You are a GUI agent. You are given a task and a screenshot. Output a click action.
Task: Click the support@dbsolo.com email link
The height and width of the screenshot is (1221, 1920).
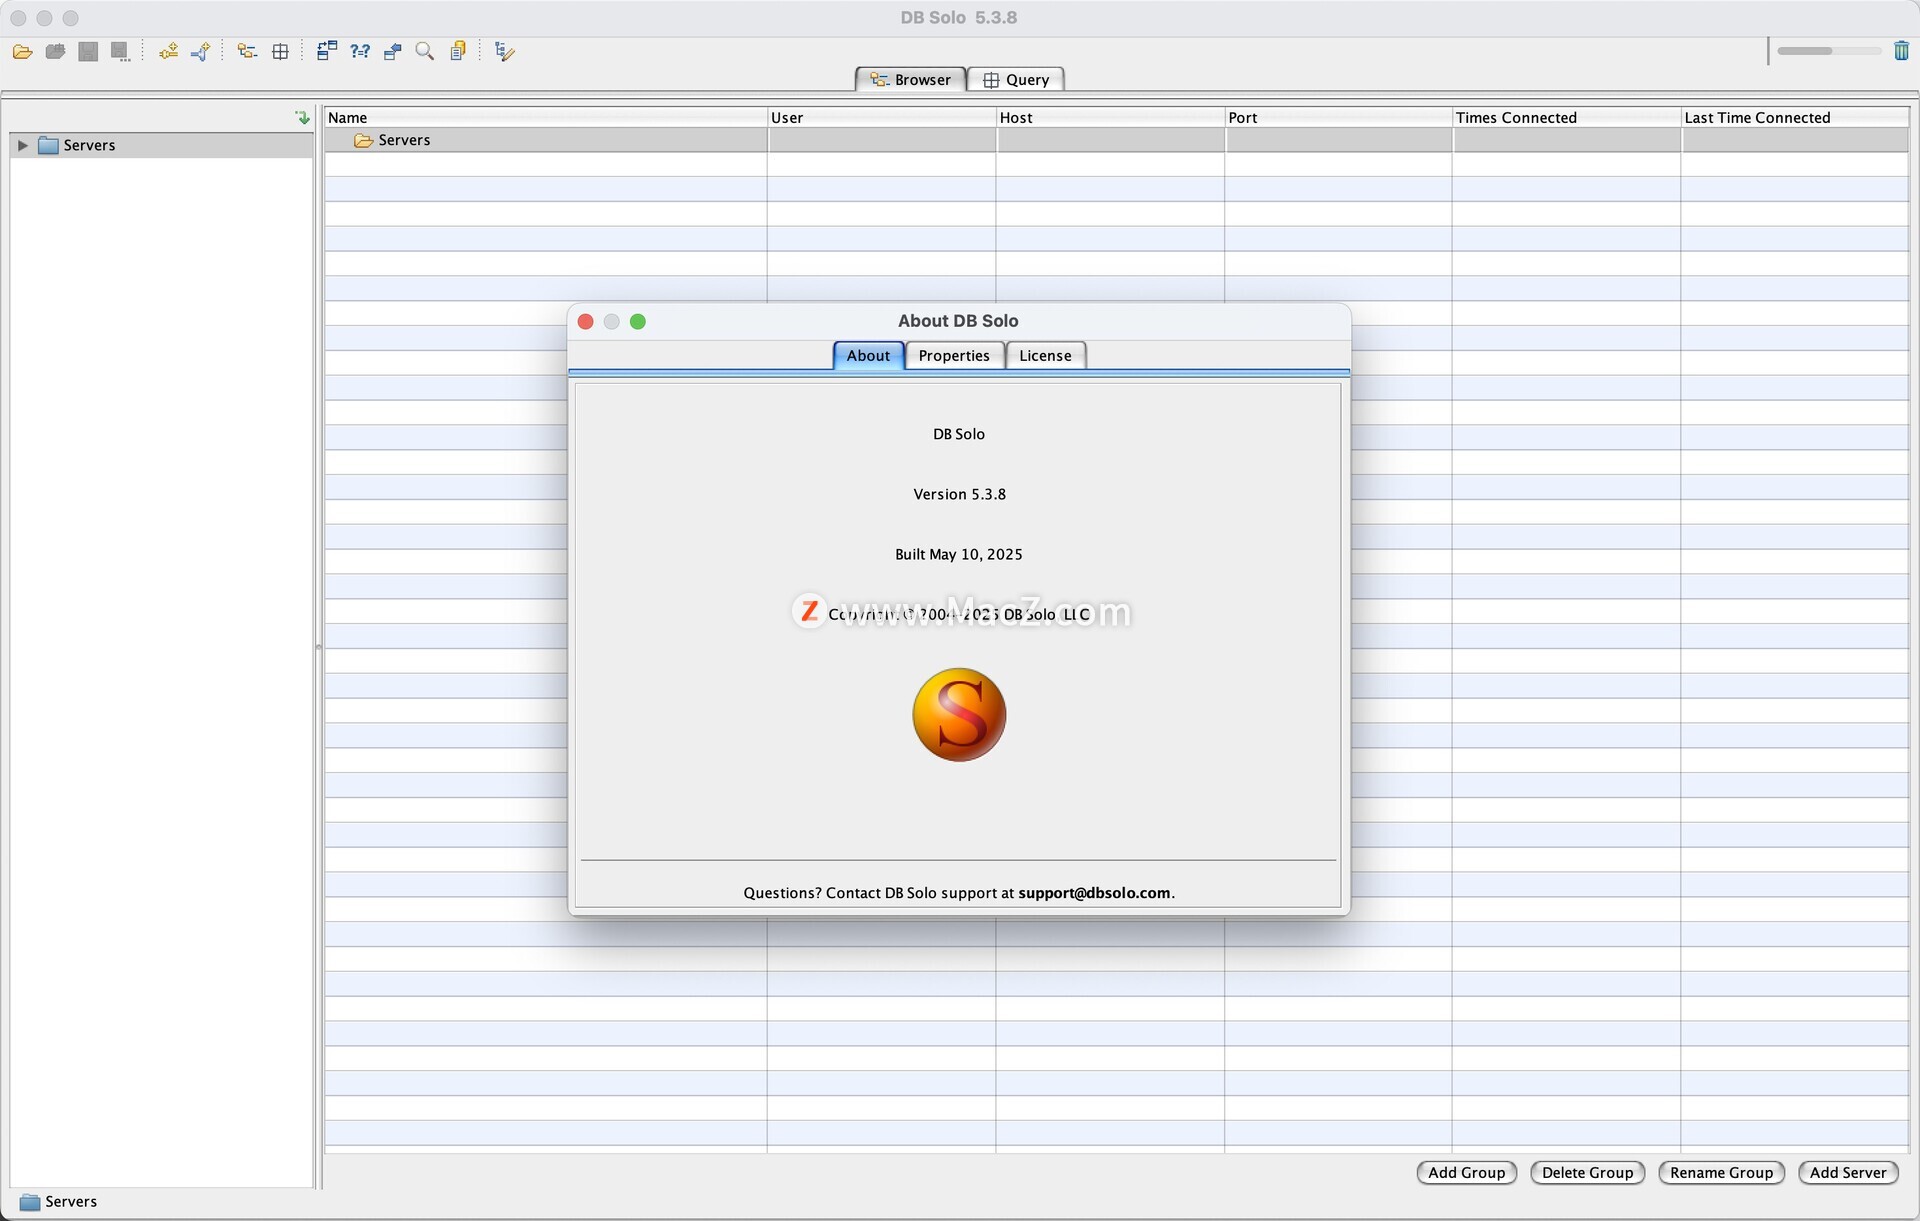(1094, 893)
